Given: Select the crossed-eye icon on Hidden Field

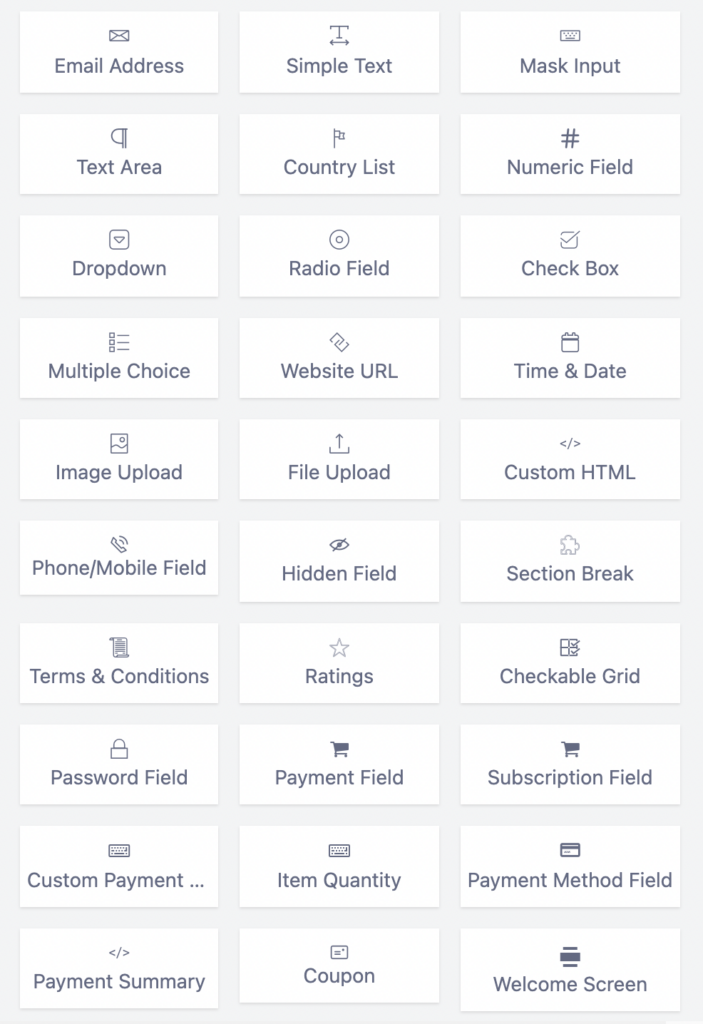Looking at the screenshot, I should [339, 545].
